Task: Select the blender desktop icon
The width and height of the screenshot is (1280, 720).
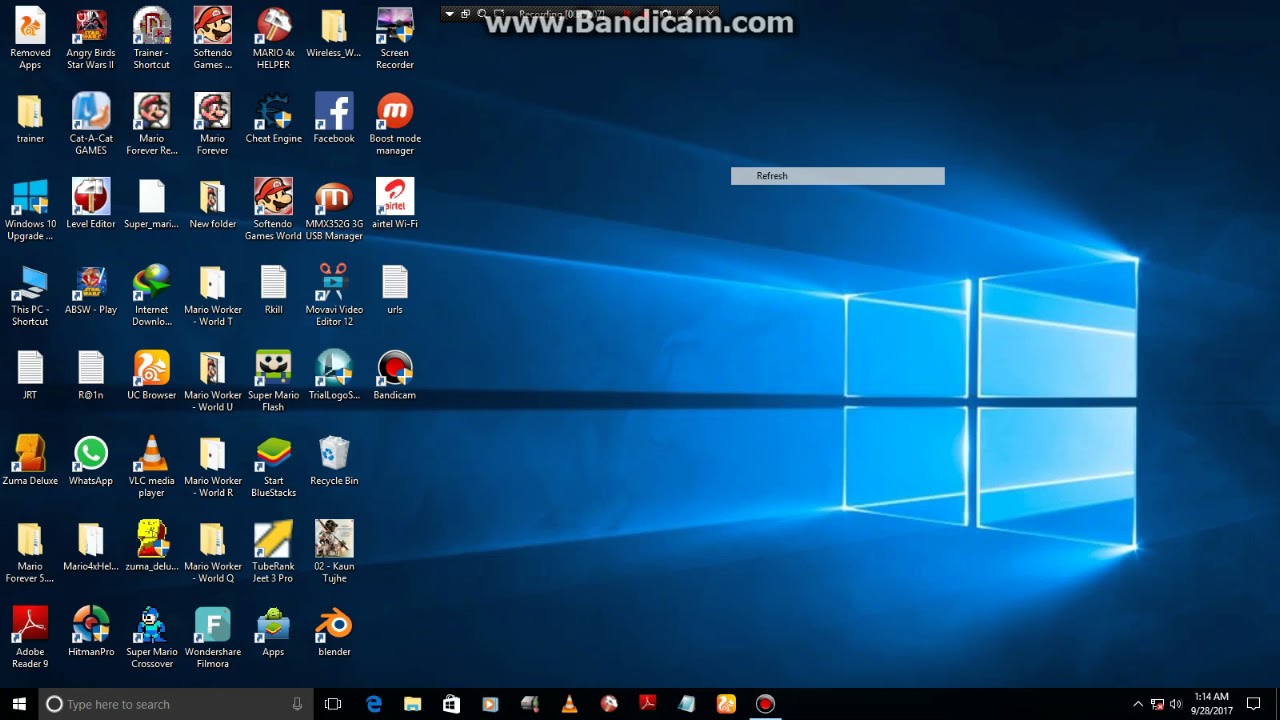Action: click(x=334, y=633)
